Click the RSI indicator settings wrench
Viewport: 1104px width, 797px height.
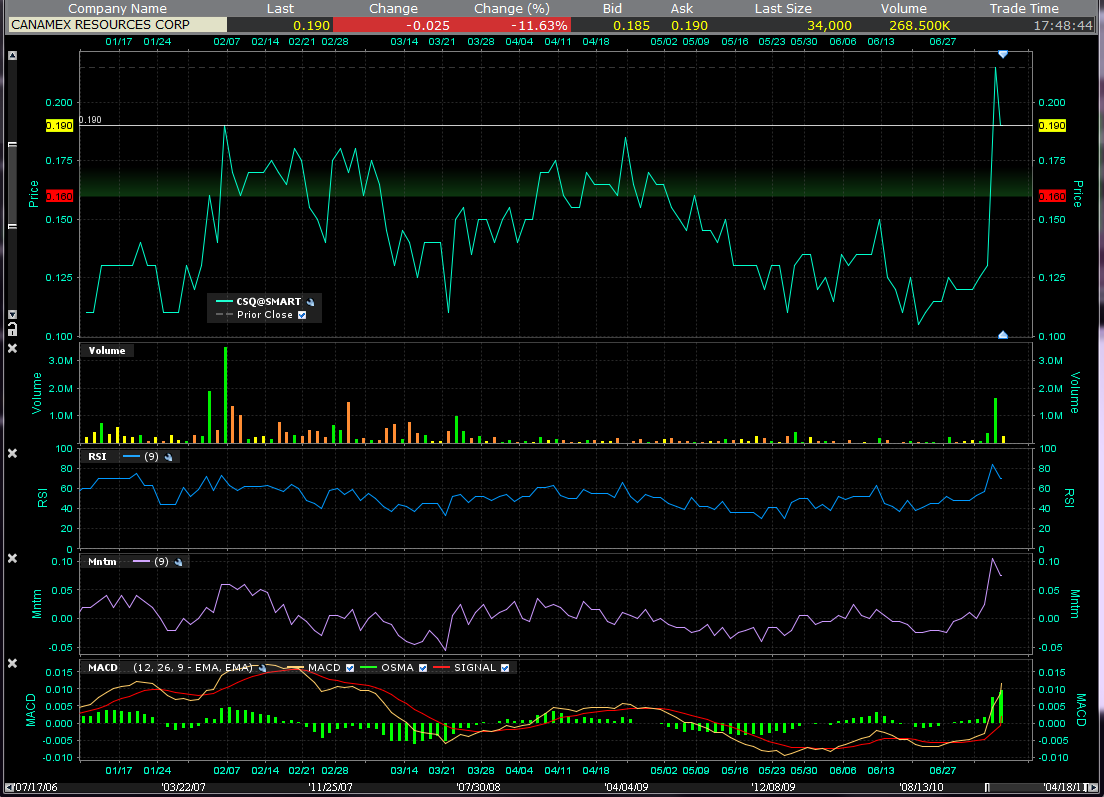click(x=169, y=457)
